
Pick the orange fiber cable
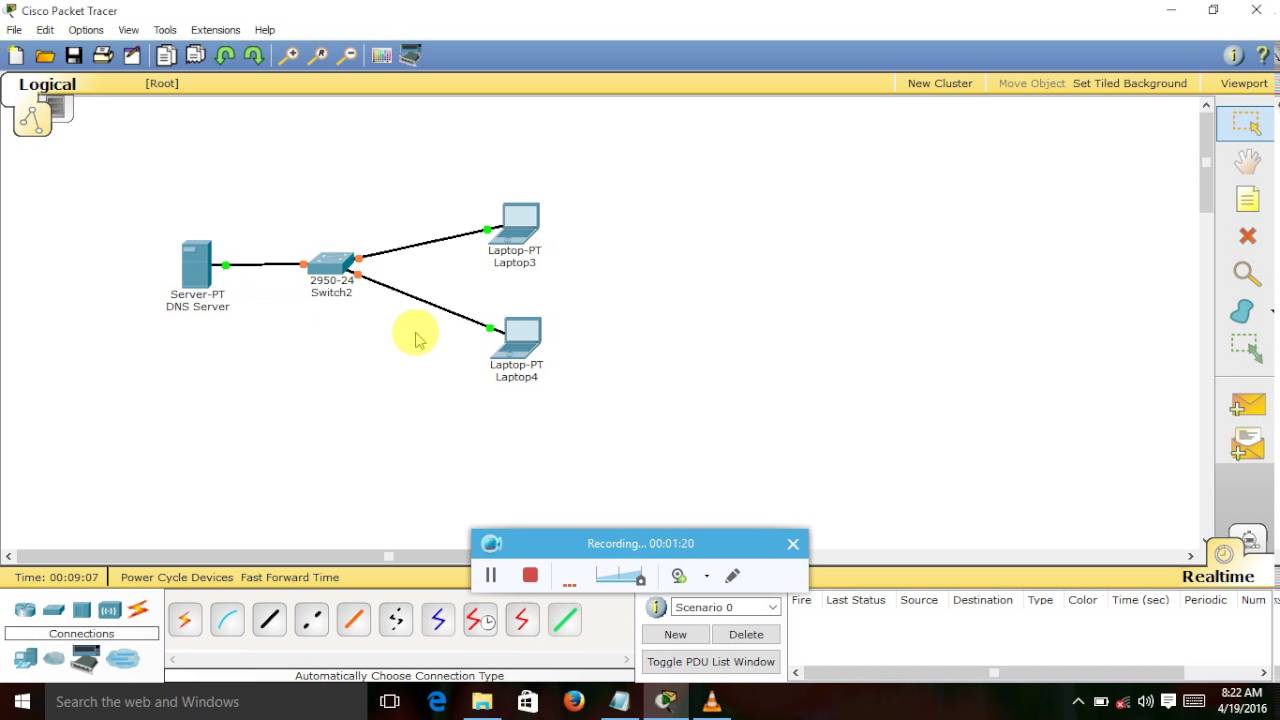pos(353,621)
